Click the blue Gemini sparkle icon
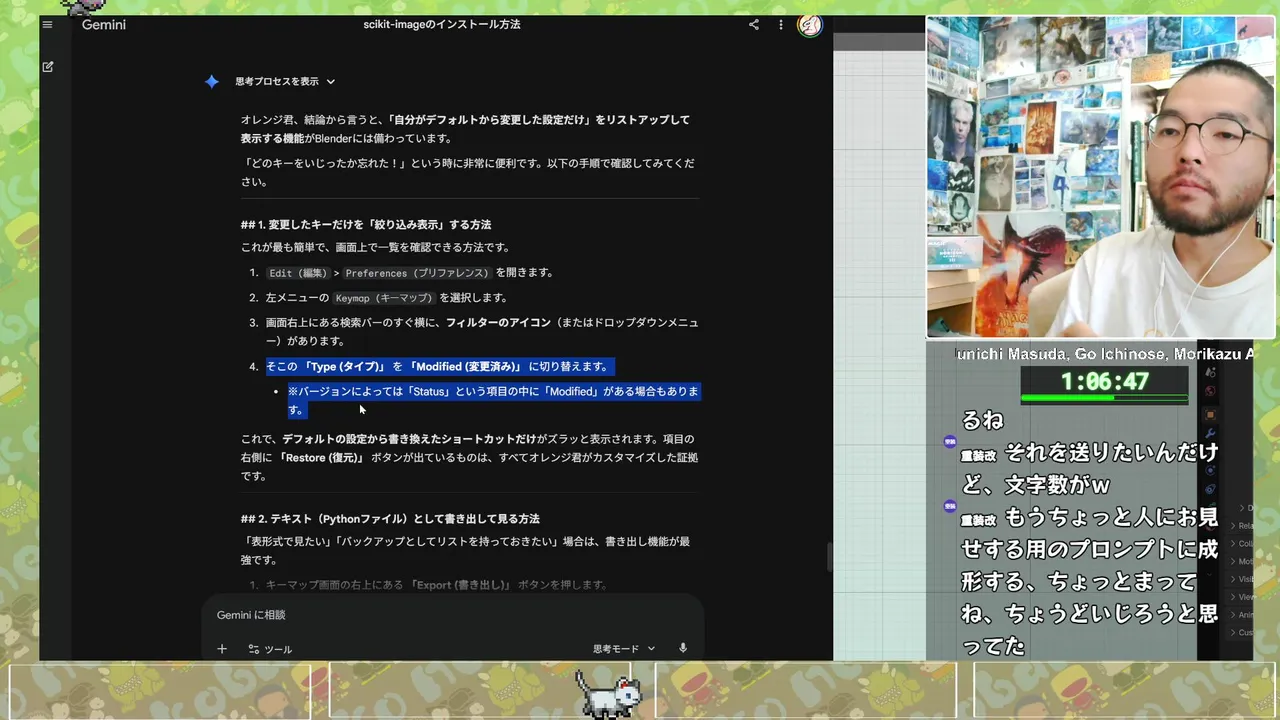This screenshot has width=1280, height=720. click(x=212, y=82)
